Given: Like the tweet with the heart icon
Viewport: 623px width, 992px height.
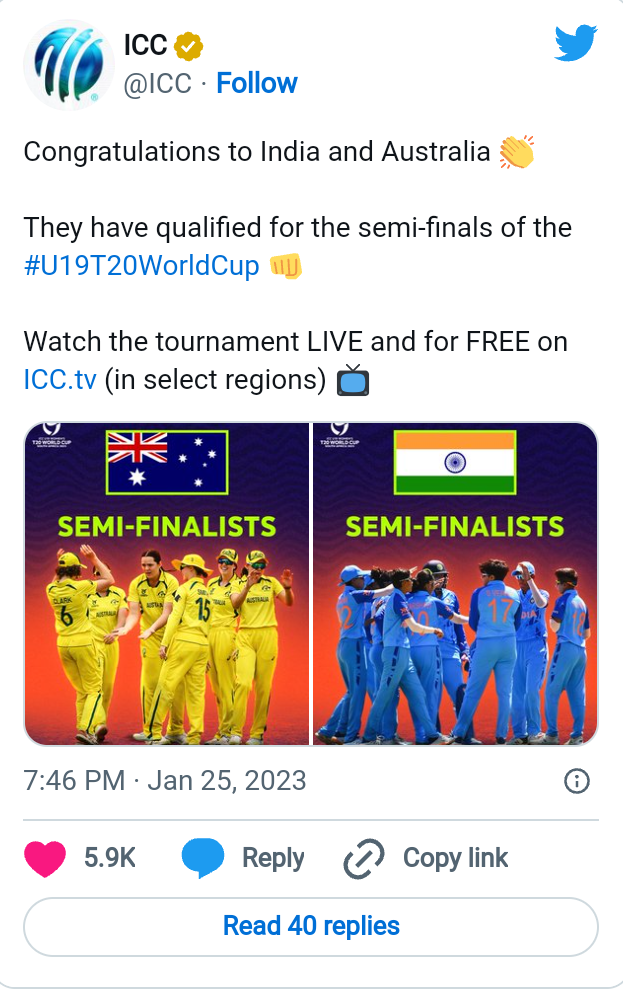Looking at the screenshot, I should click(x=44, y=859).
